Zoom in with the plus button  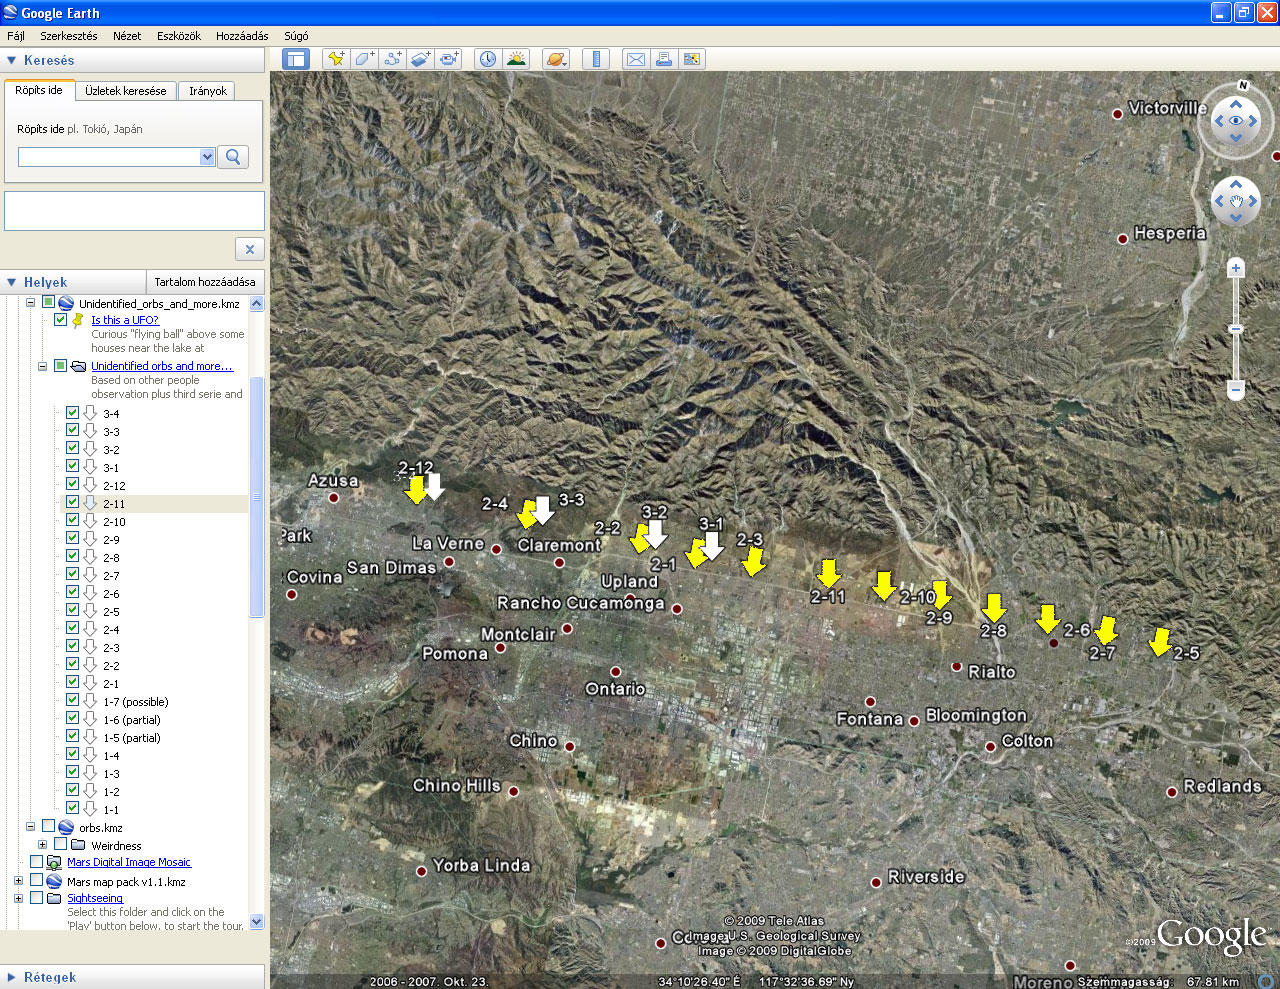(x=1236, y=268)
